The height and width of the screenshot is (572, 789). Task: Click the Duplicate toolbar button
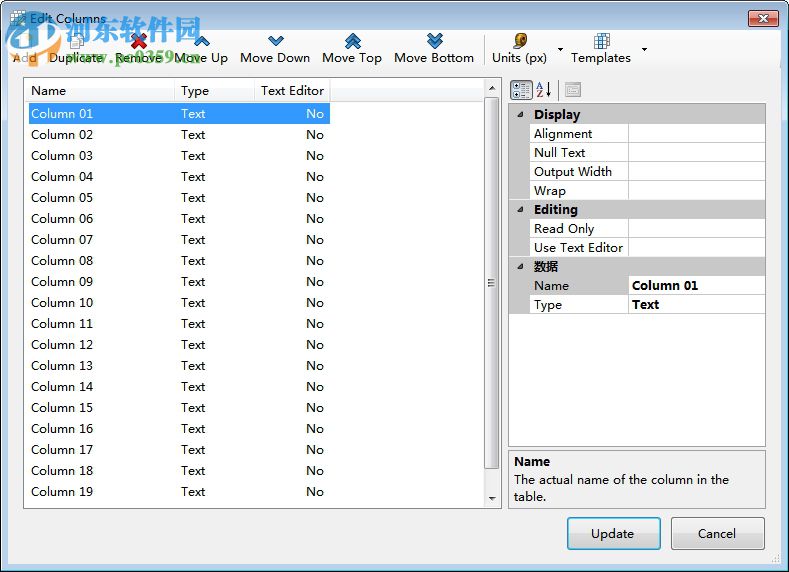(76, 50)
